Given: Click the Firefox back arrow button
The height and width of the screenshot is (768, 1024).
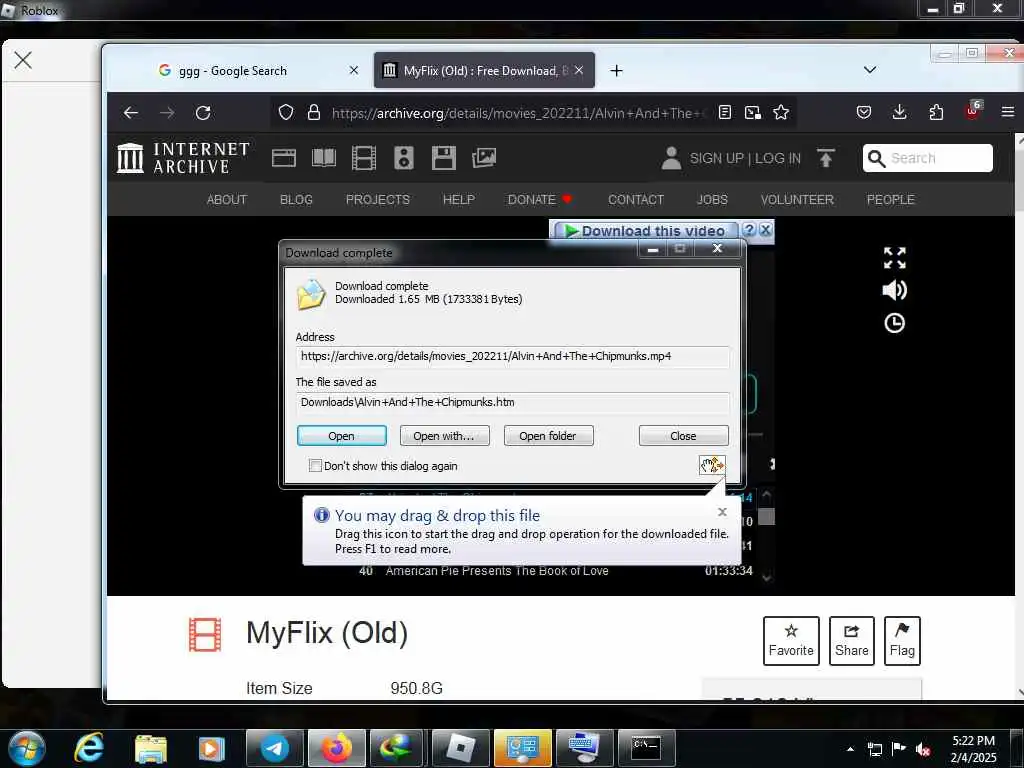Looking at the screenshot, I should tap(131, 113).
